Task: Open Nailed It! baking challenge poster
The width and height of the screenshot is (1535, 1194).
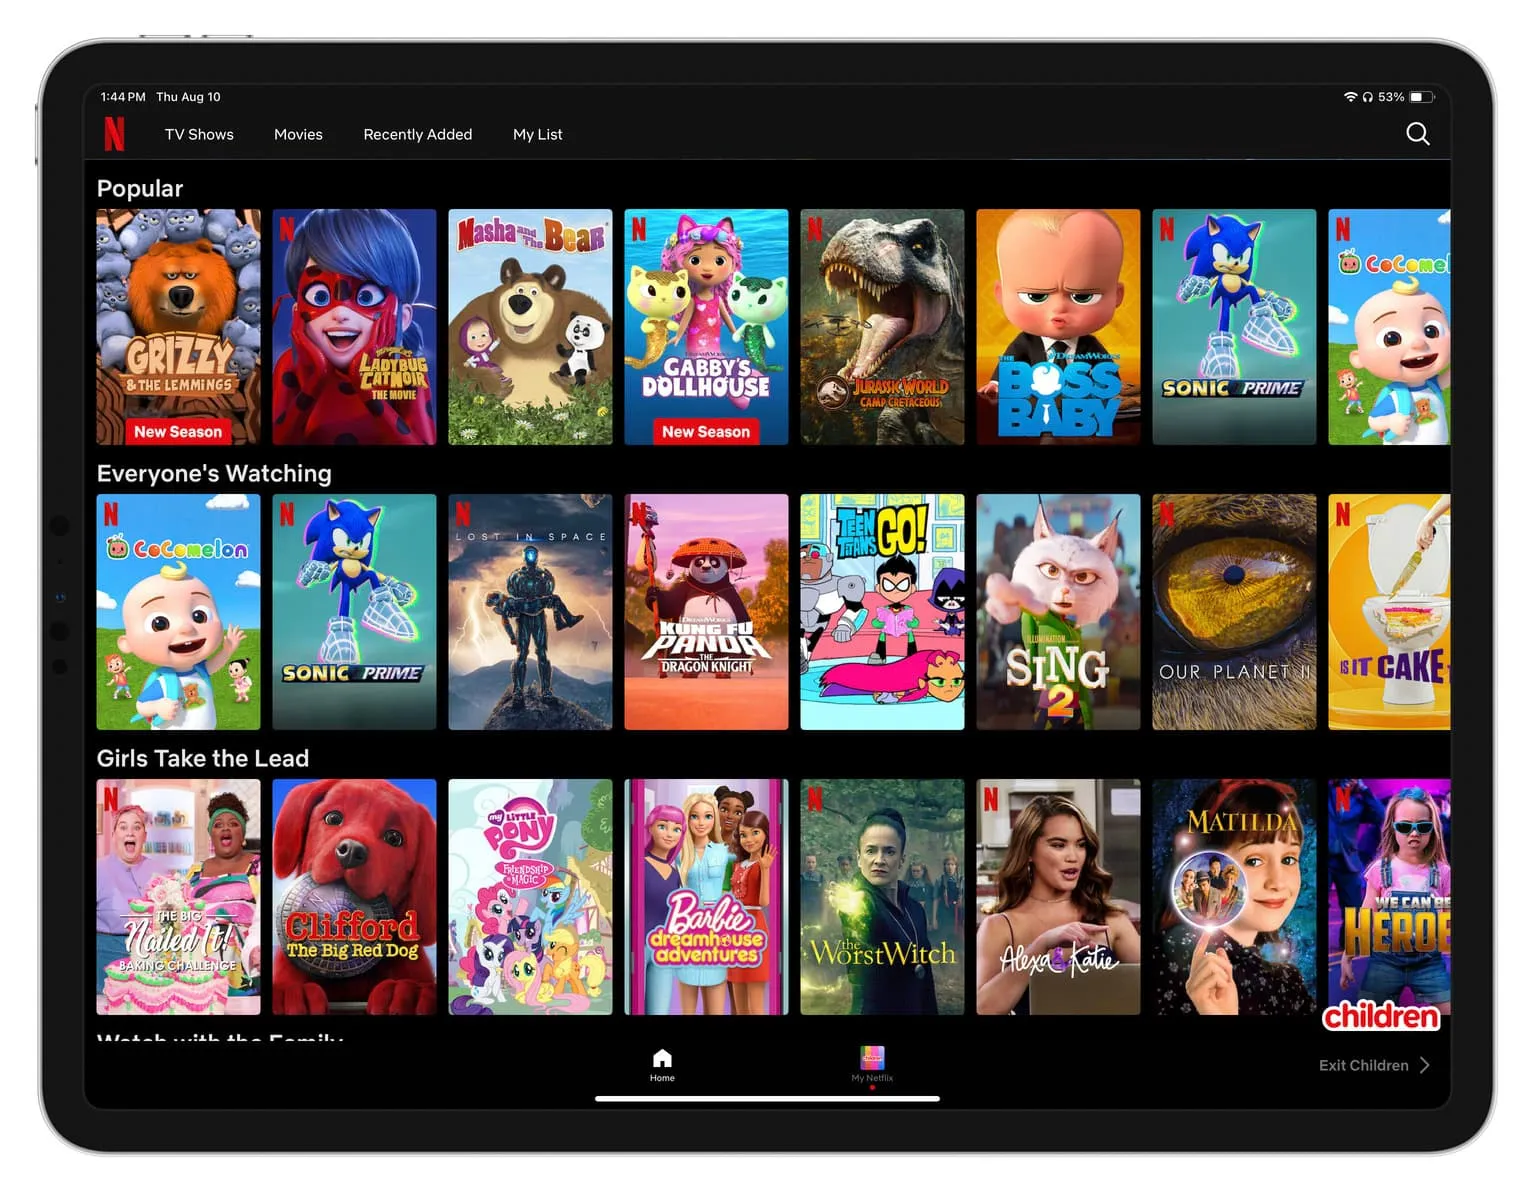Action: tap(178, 897)
